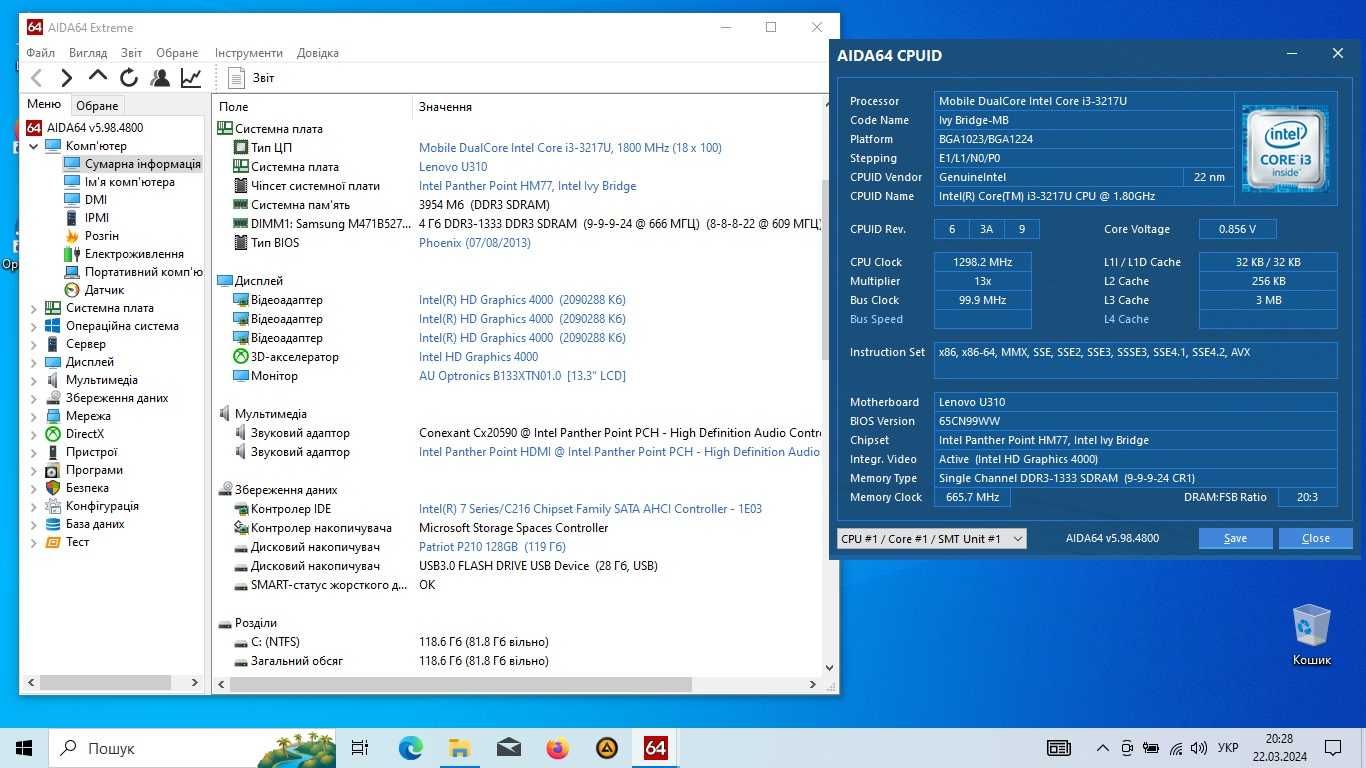Open the Кошик recycle bin desktop icon
Viewport: 1366px width, 768px height.
[x=1311, y=634]
